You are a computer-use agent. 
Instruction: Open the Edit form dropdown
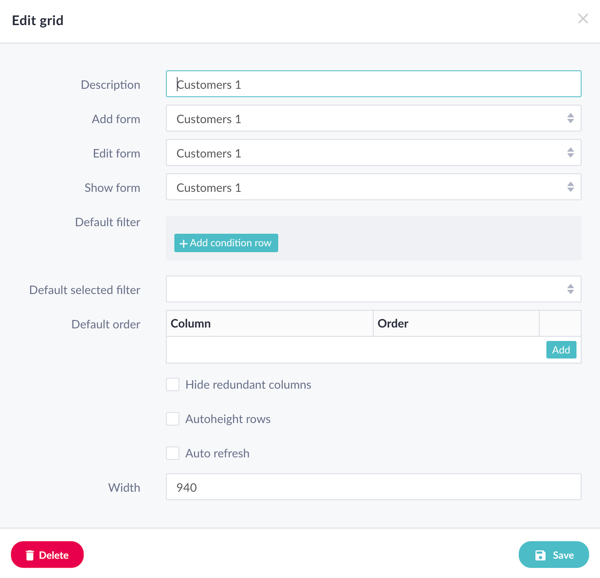pos(373,153)
